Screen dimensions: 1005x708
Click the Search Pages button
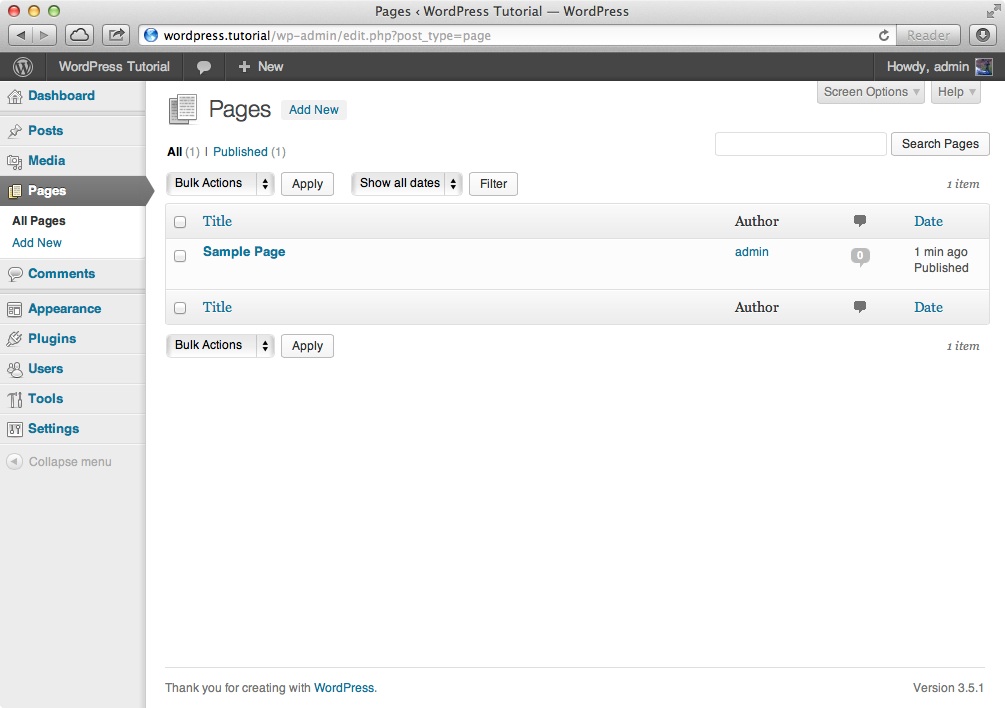(940, 144)
